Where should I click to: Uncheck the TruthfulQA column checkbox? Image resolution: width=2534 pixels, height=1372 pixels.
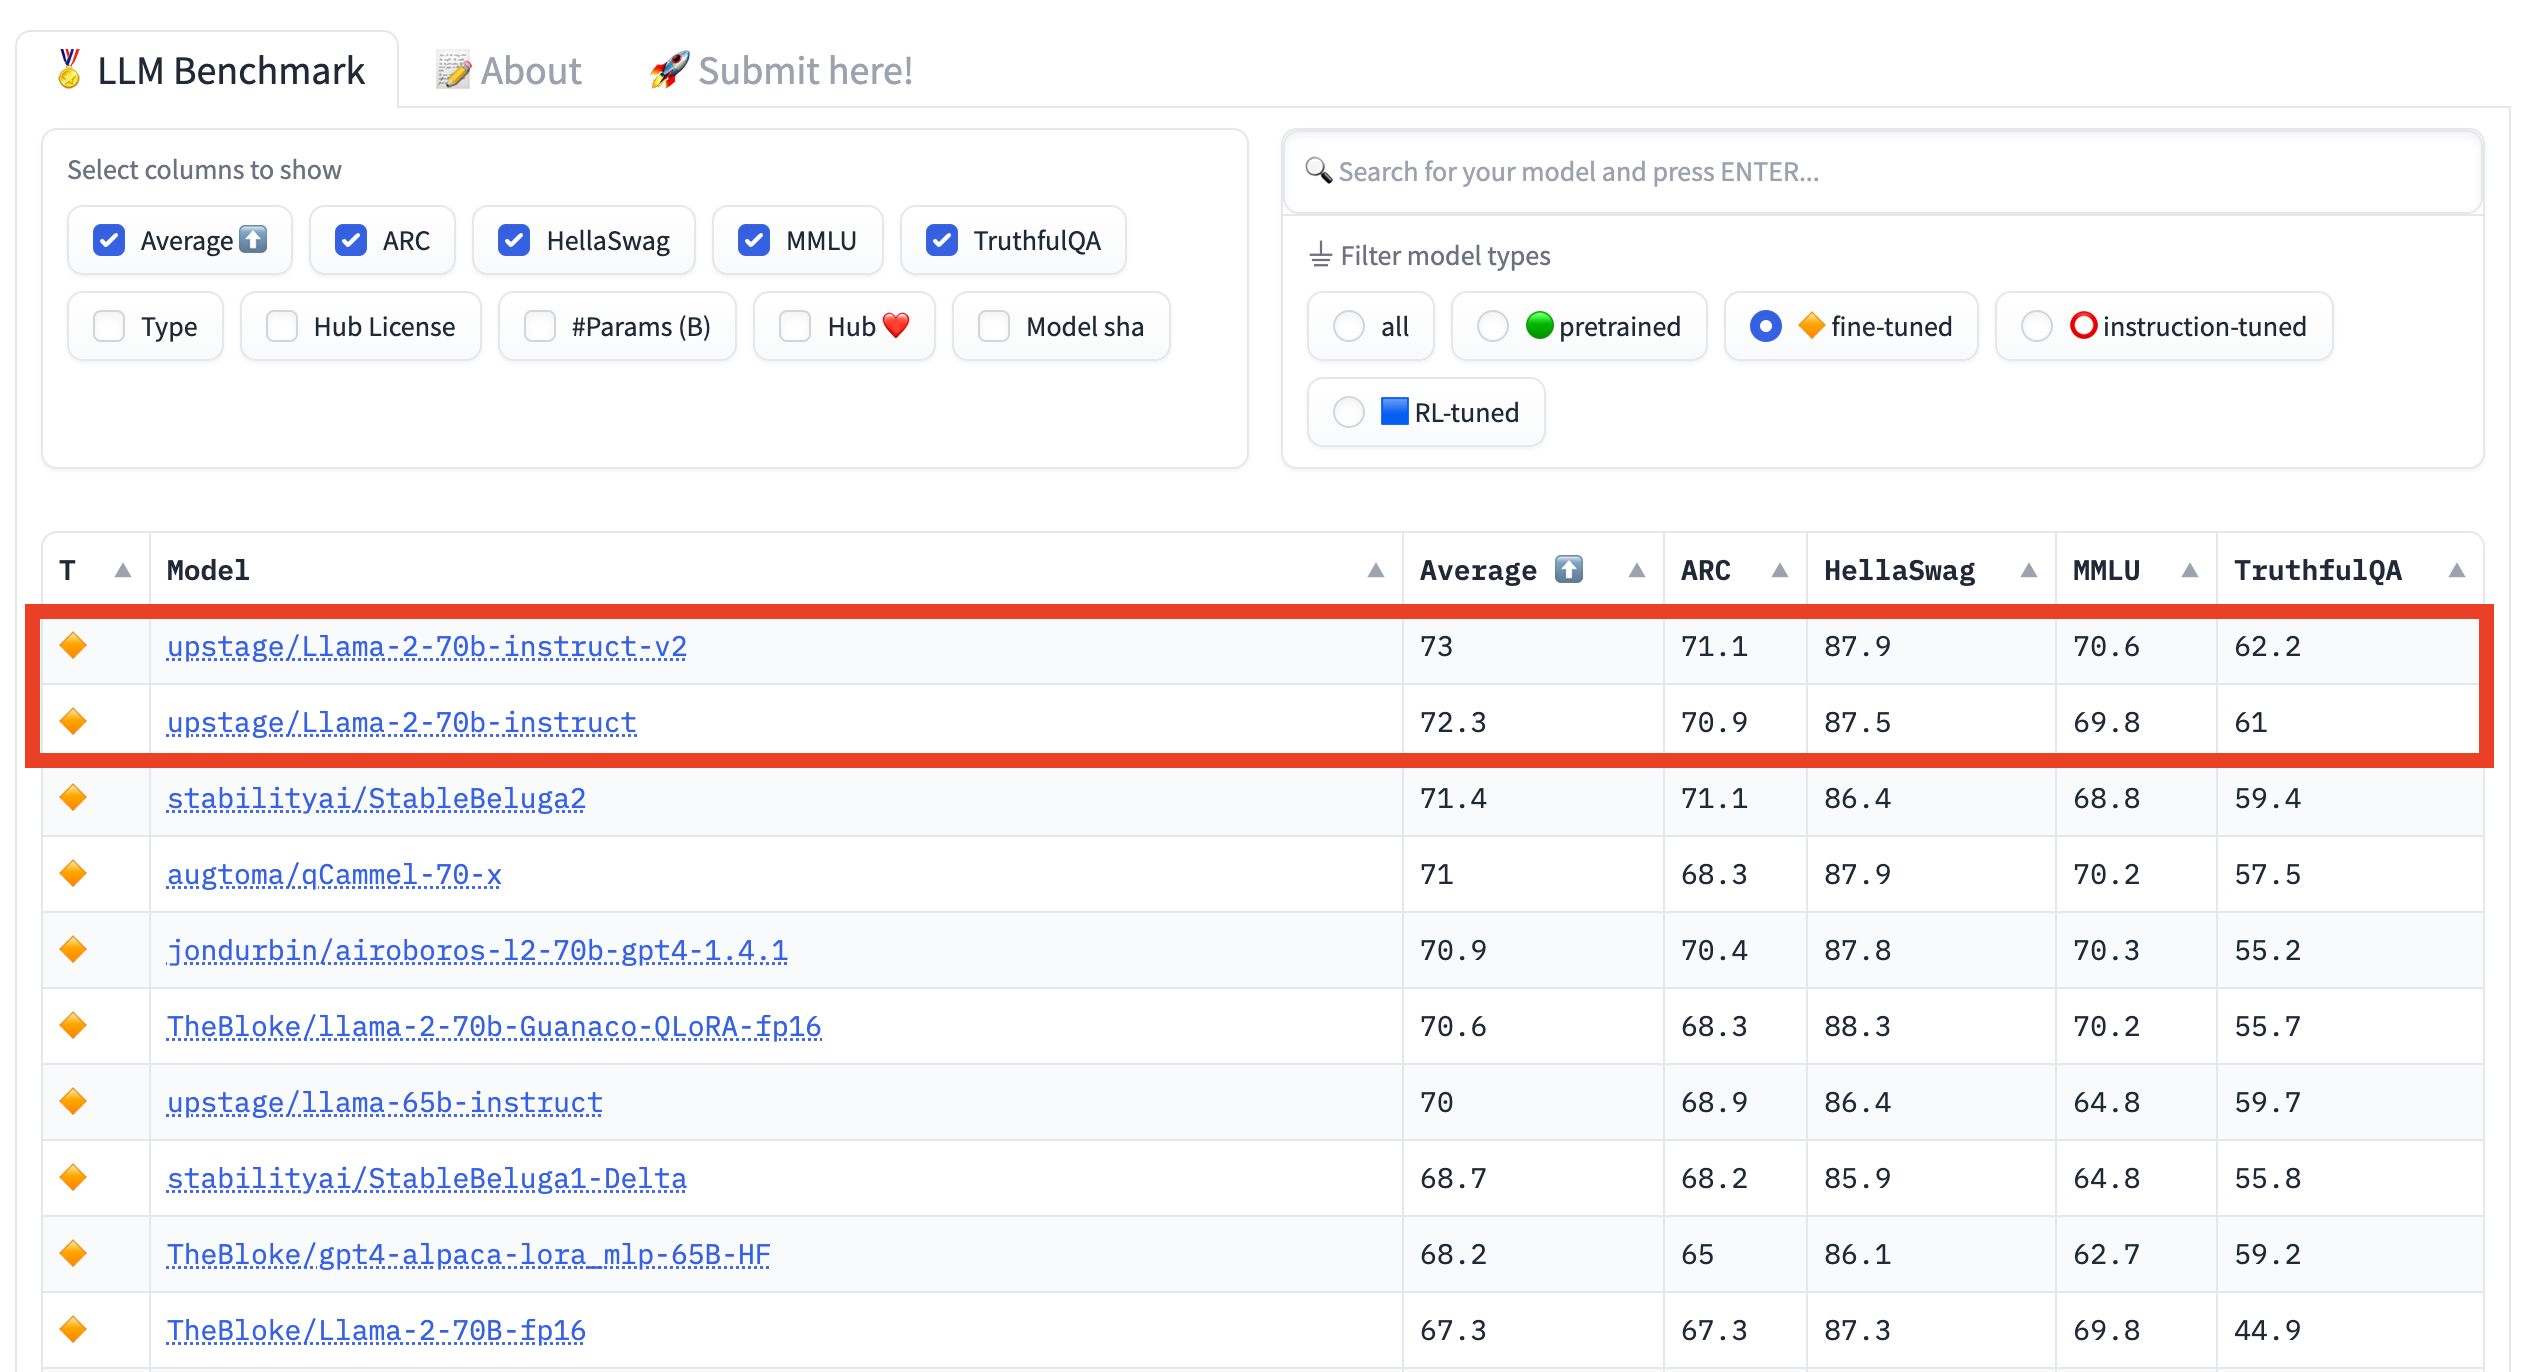click(942, 240)
